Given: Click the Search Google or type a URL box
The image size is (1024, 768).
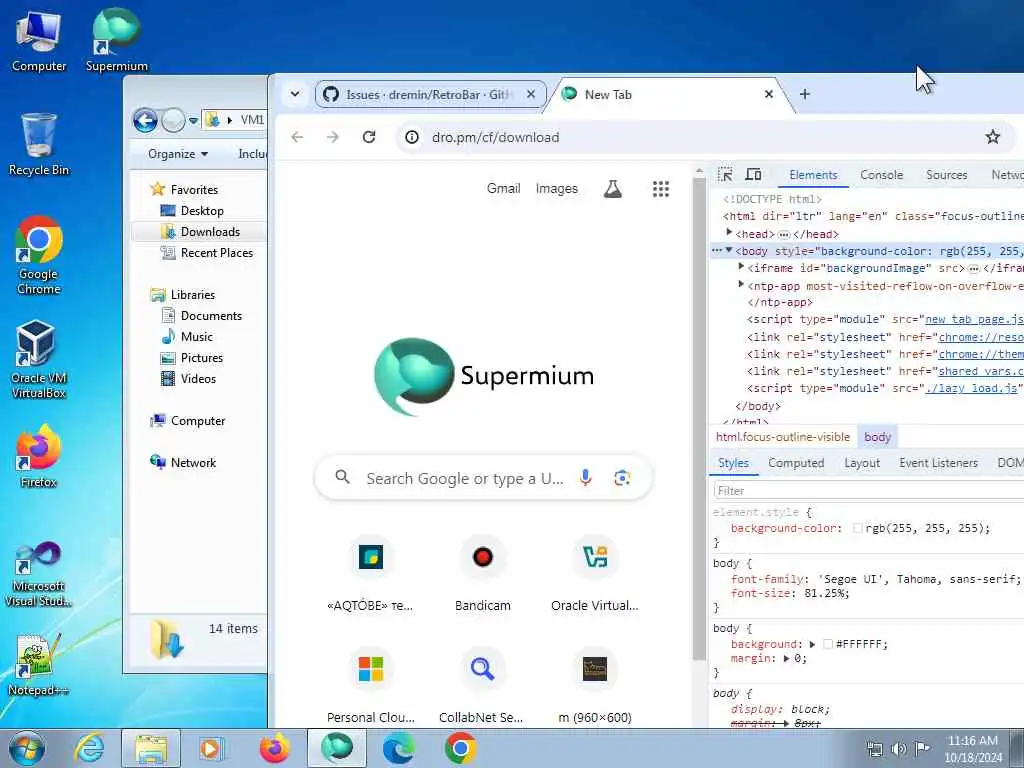Looking at the screenshot, I should (x=483, y=477).
